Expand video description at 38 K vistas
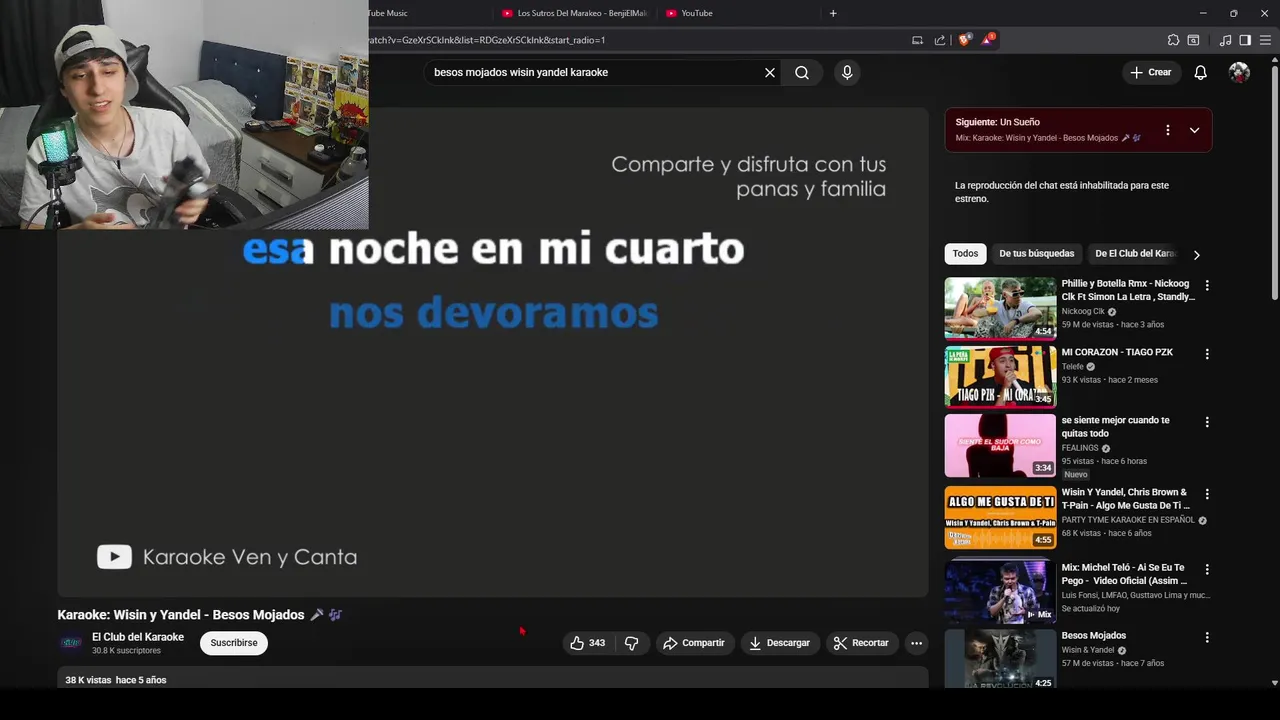Screen dimensions: 1280x720 (493, 680)
